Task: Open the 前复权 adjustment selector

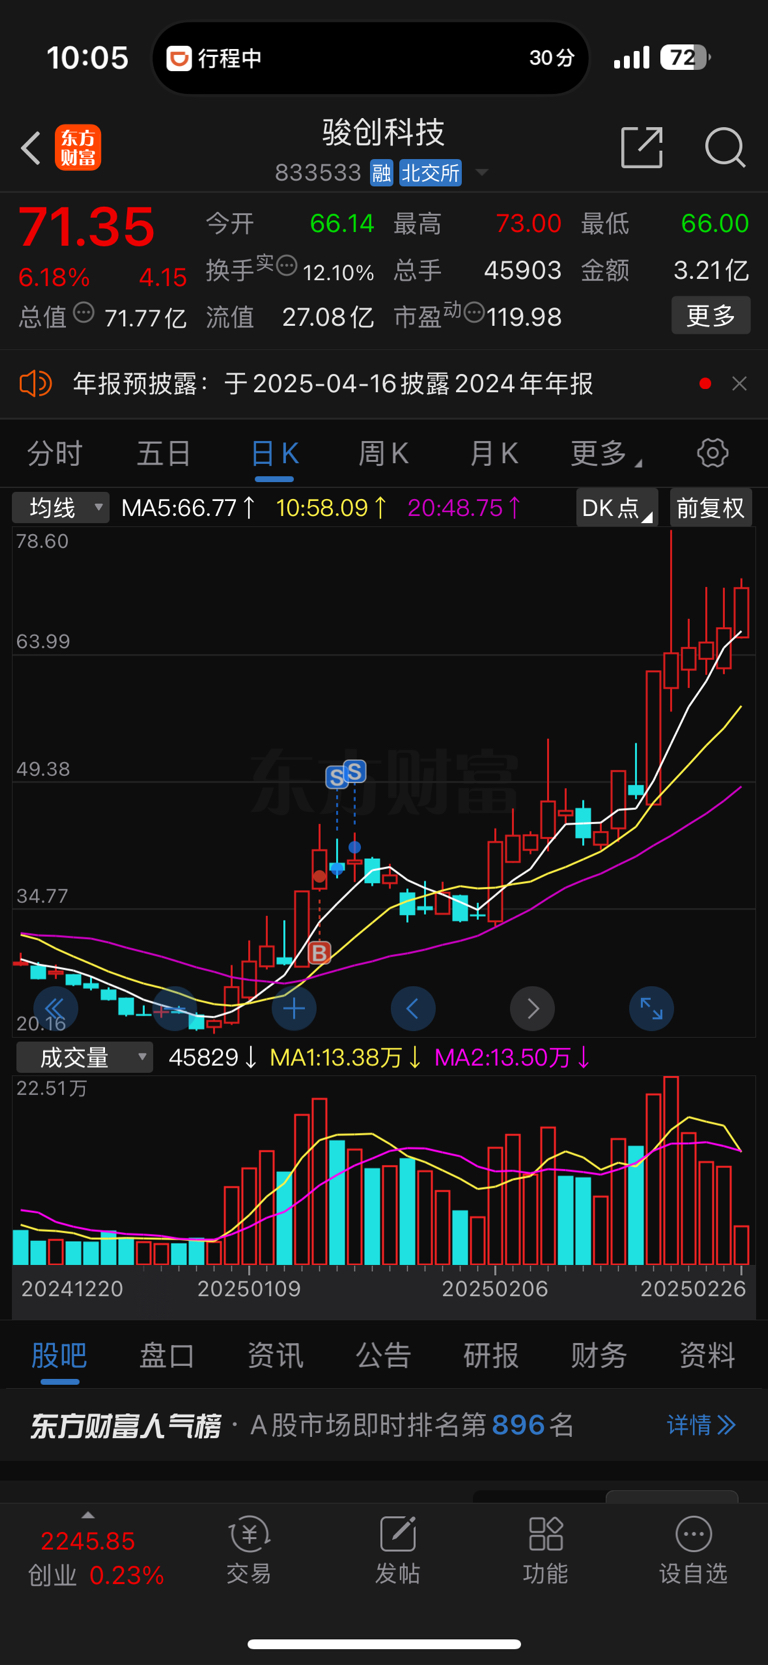Action: [x=711, y=508]
